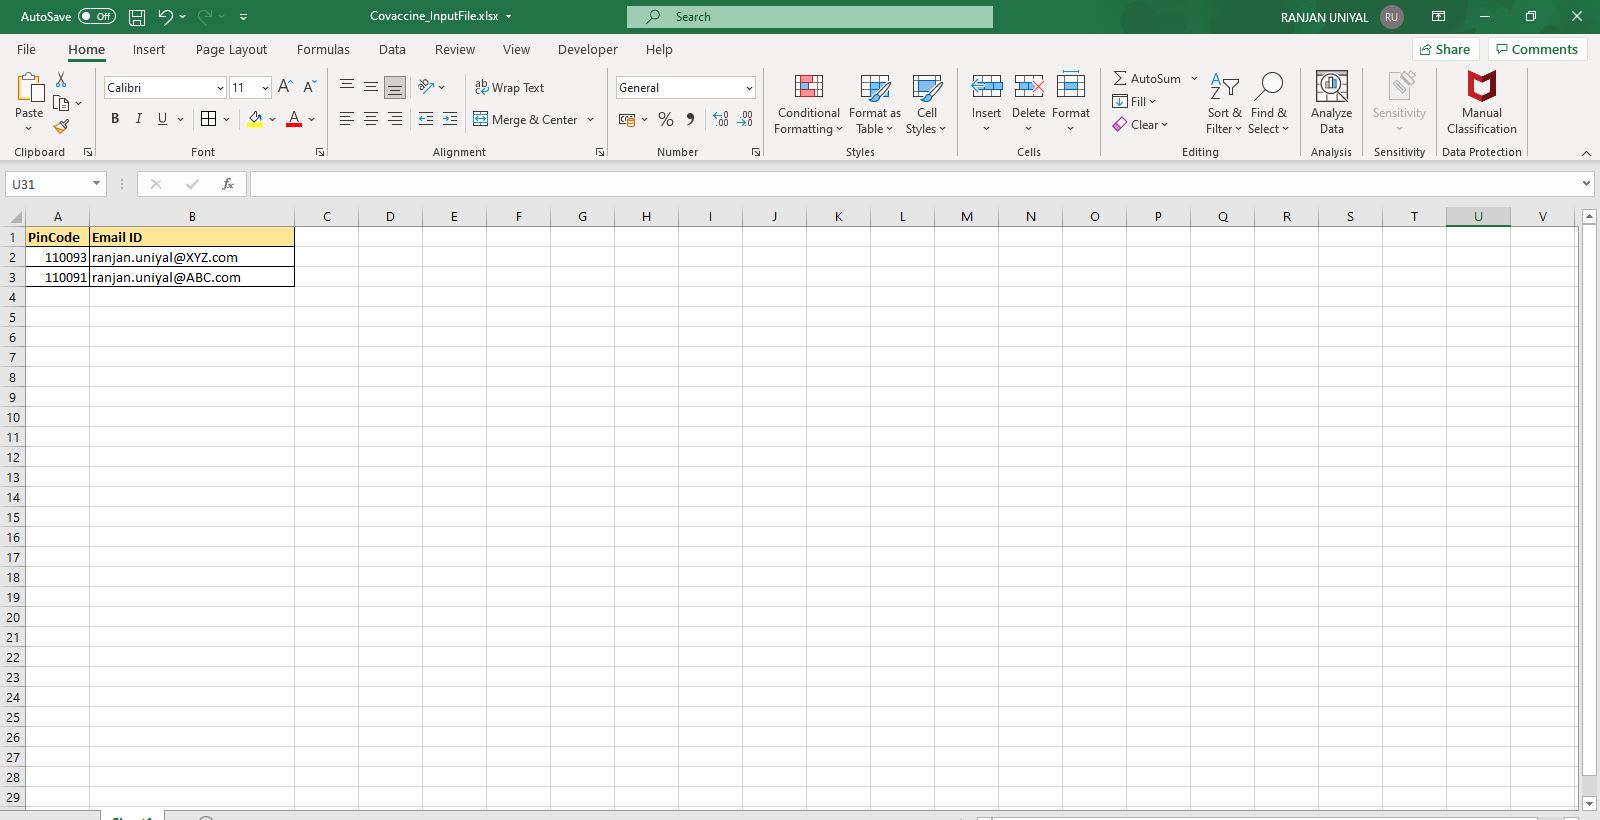Open Conditional Formatting menu
This screenshot has height=820, width=1600.
pyautogui.click(x=808, y=104)
